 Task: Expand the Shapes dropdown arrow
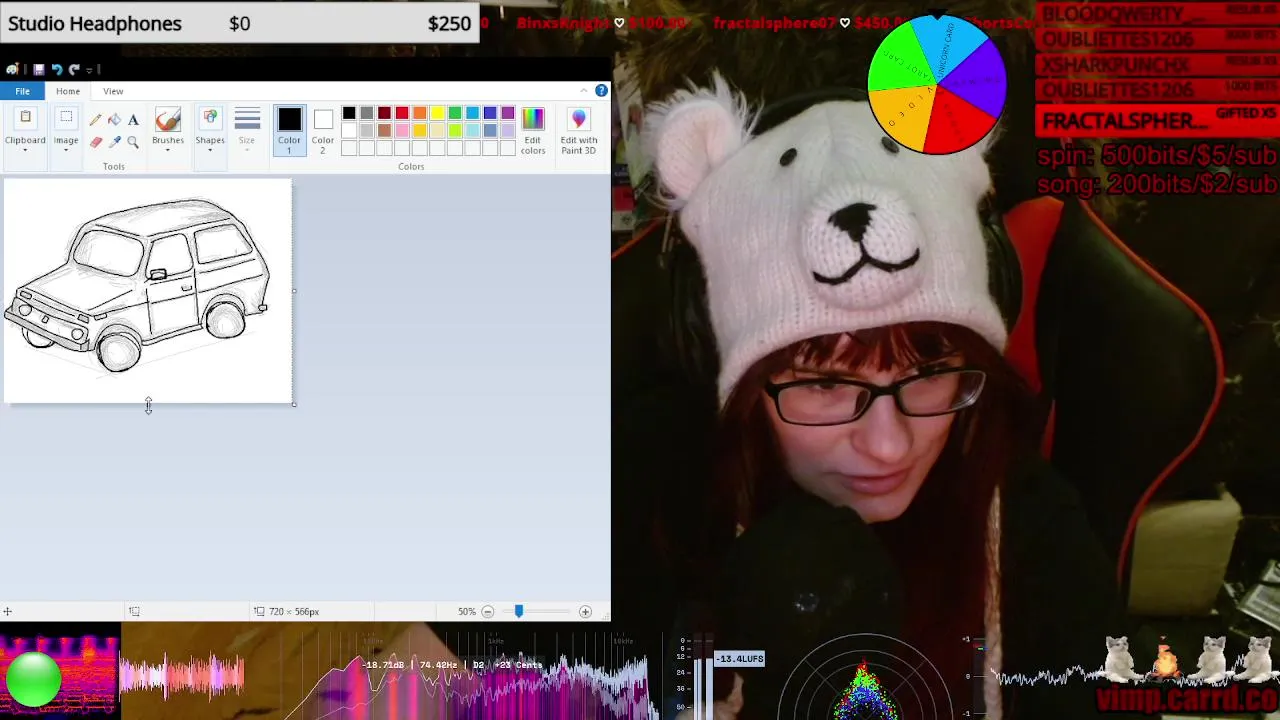[210, 151]
